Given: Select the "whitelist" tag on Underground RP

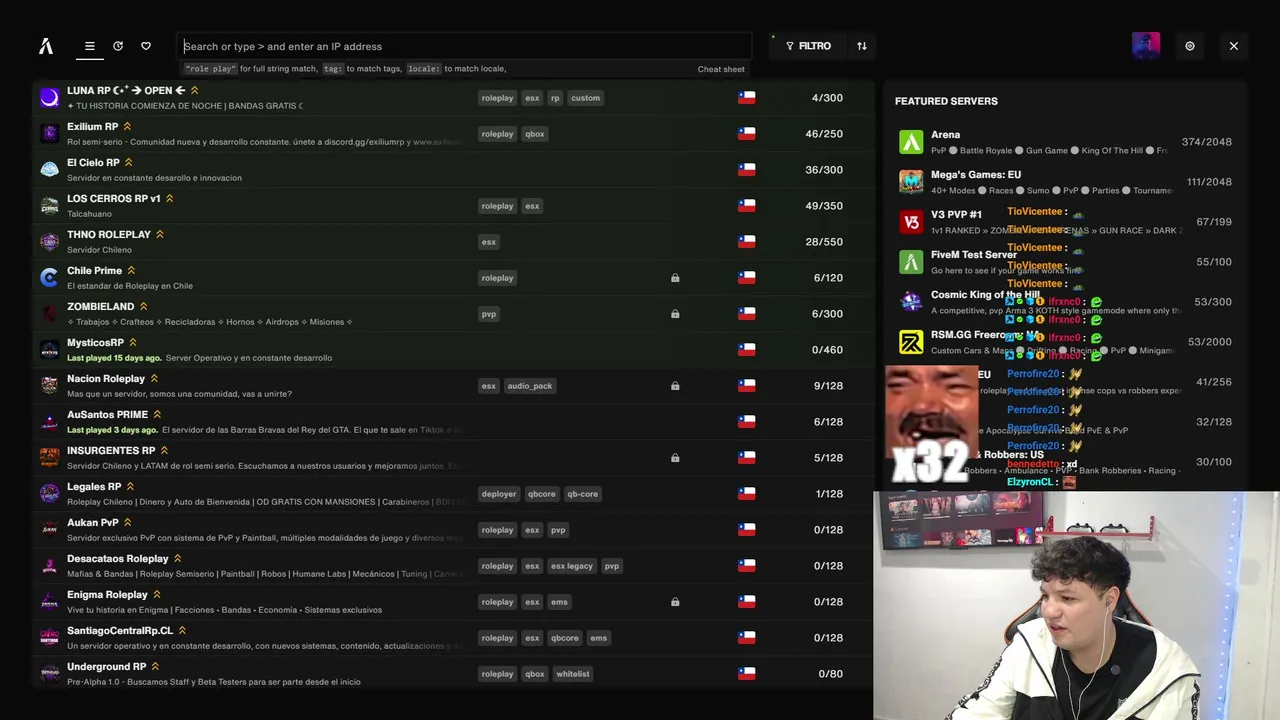Looking at the screenshot, I should tap(572, 674).
